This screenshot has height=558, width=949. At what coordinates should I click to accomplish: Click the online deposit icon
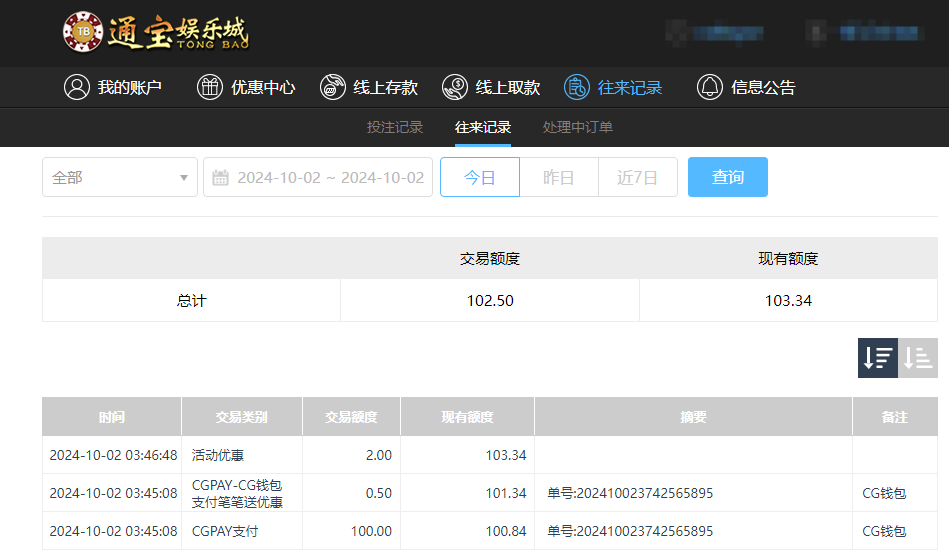point(333,87)
